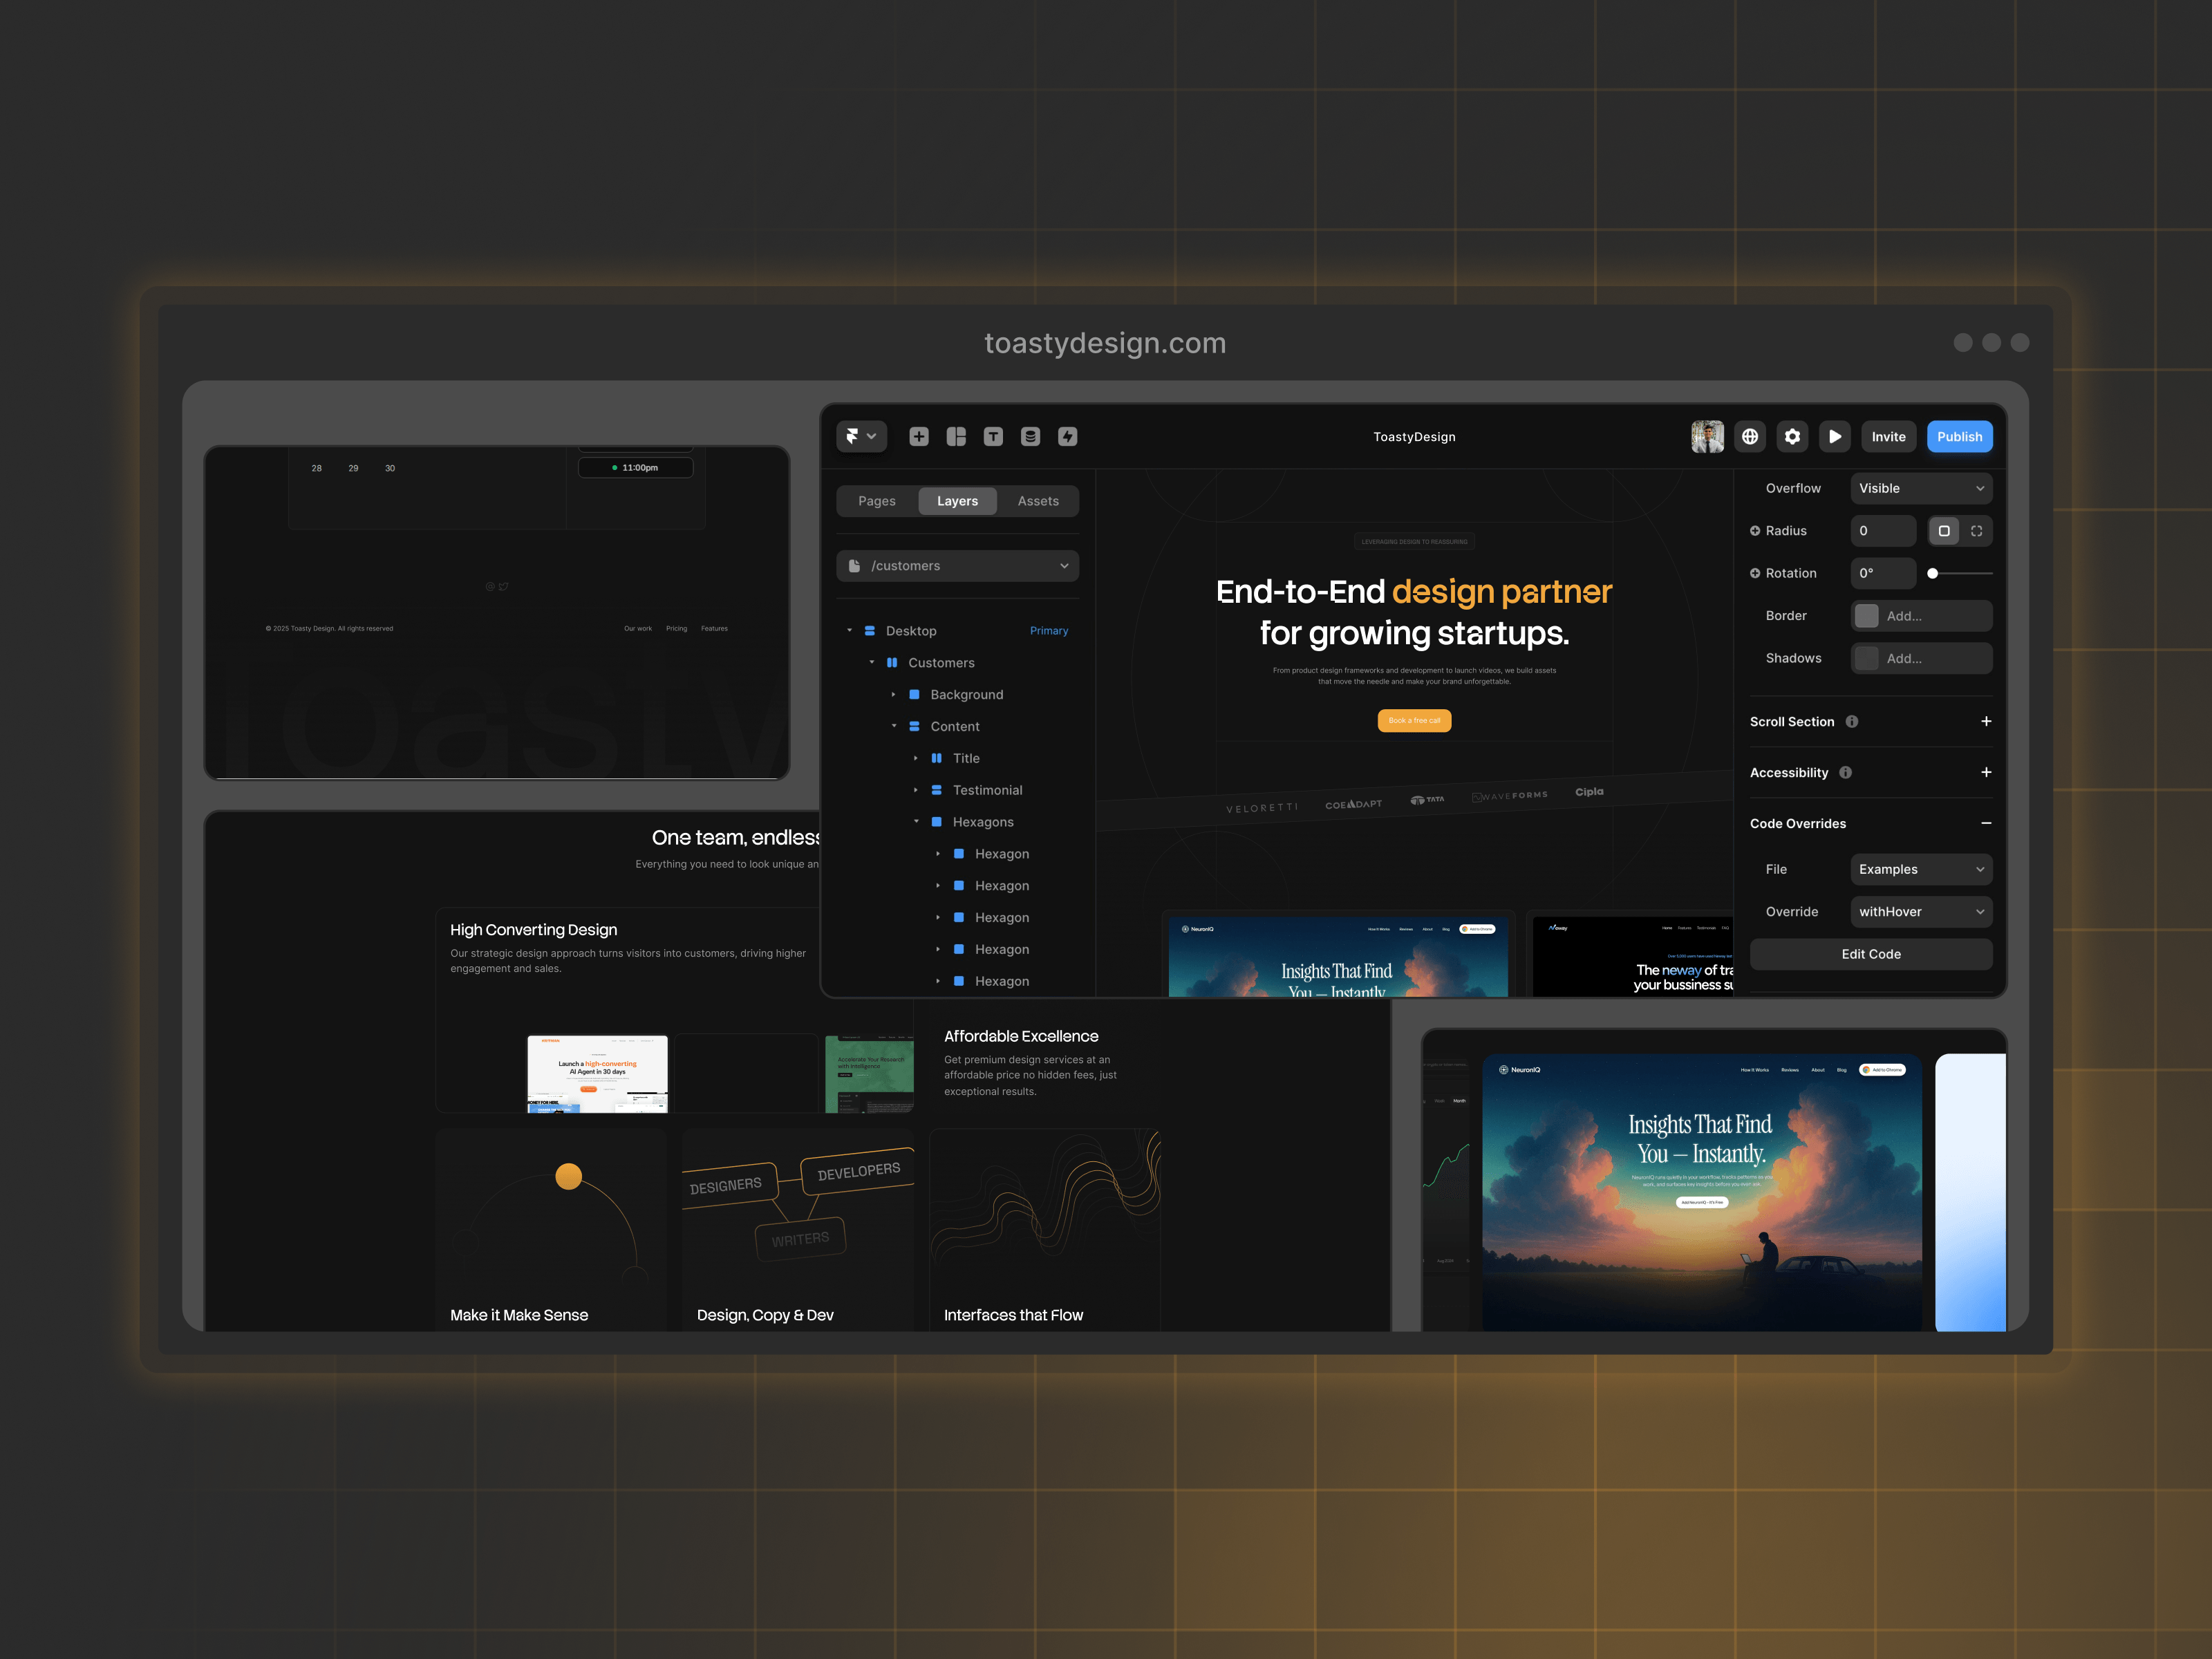
Task: Click the lightning bolt Actions icon
Action: pos(1068,436)
